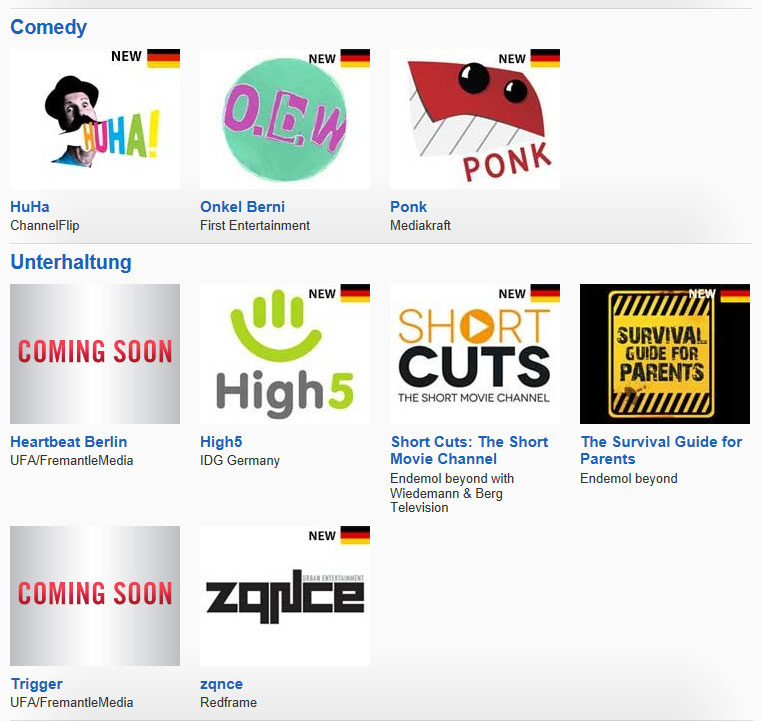Open Short Cuts: The Short Movie Channel link

(469, 450)
